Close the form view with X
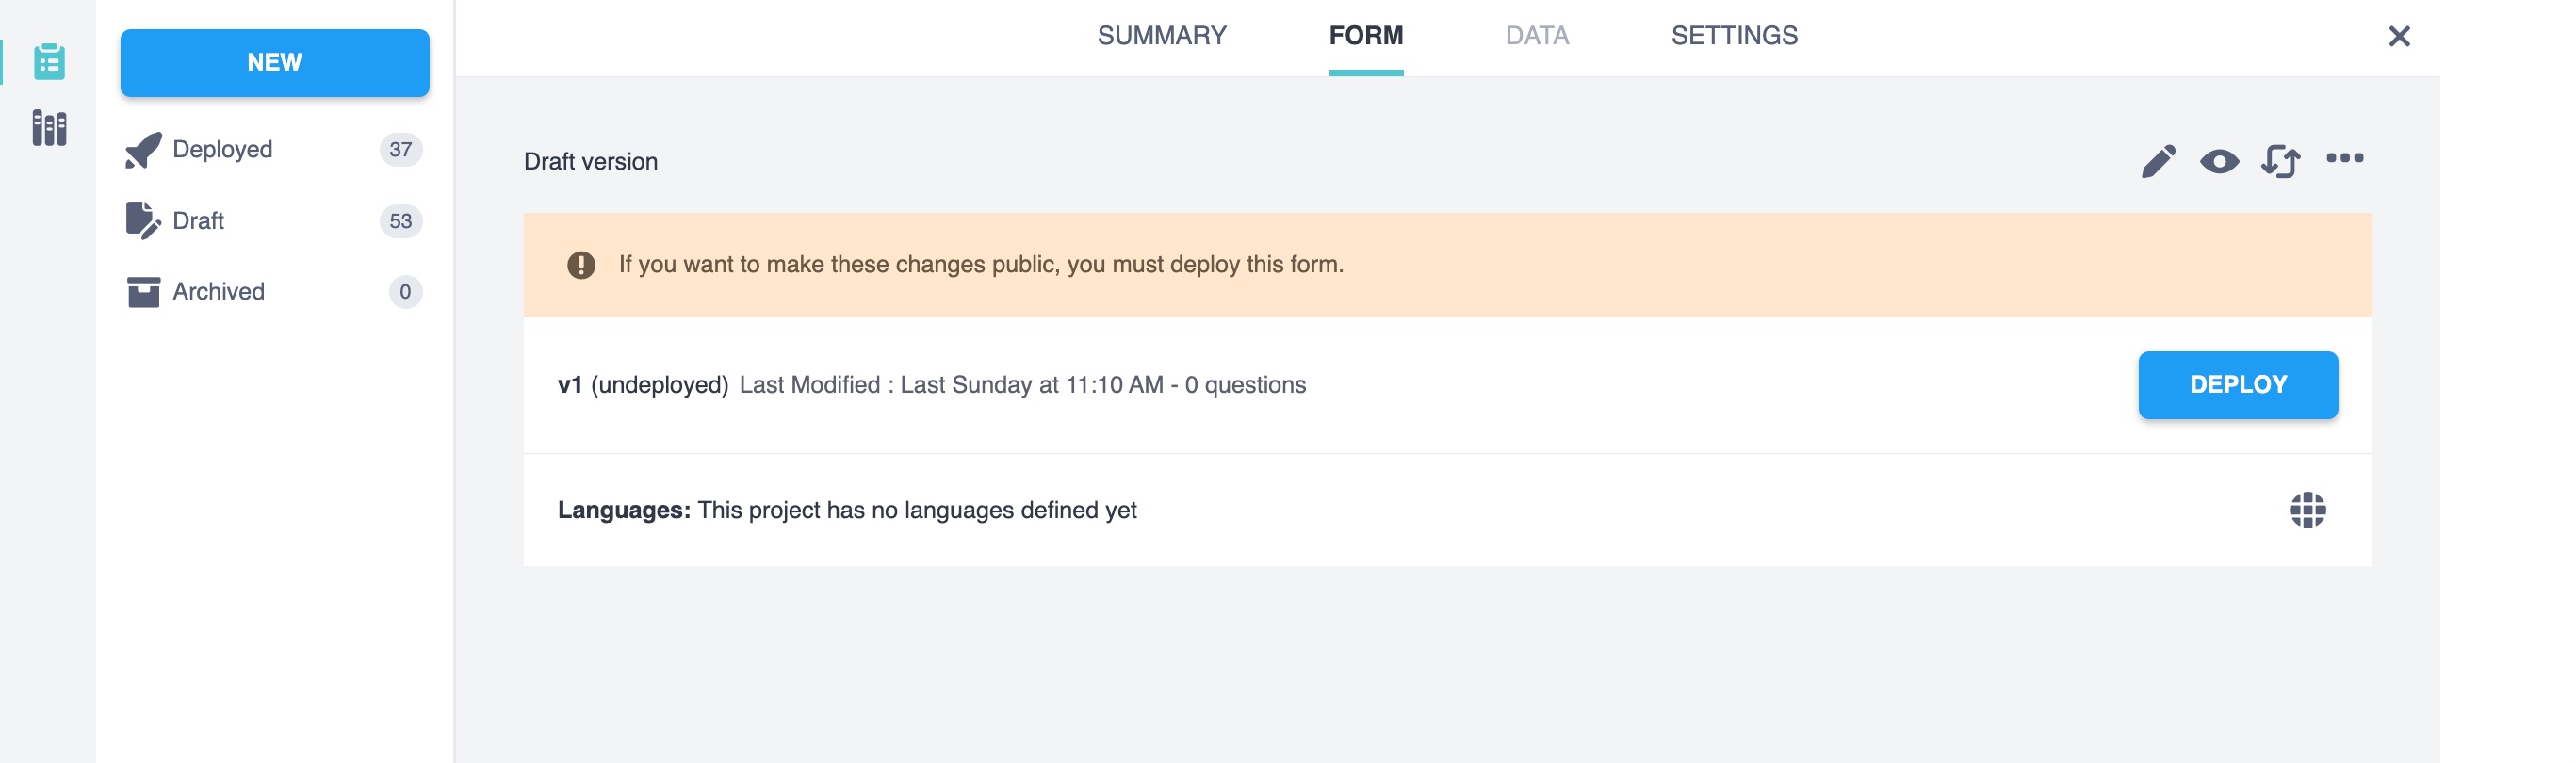The height and width of the screenshot is (763, 2576). click(x=2399, y=37)
